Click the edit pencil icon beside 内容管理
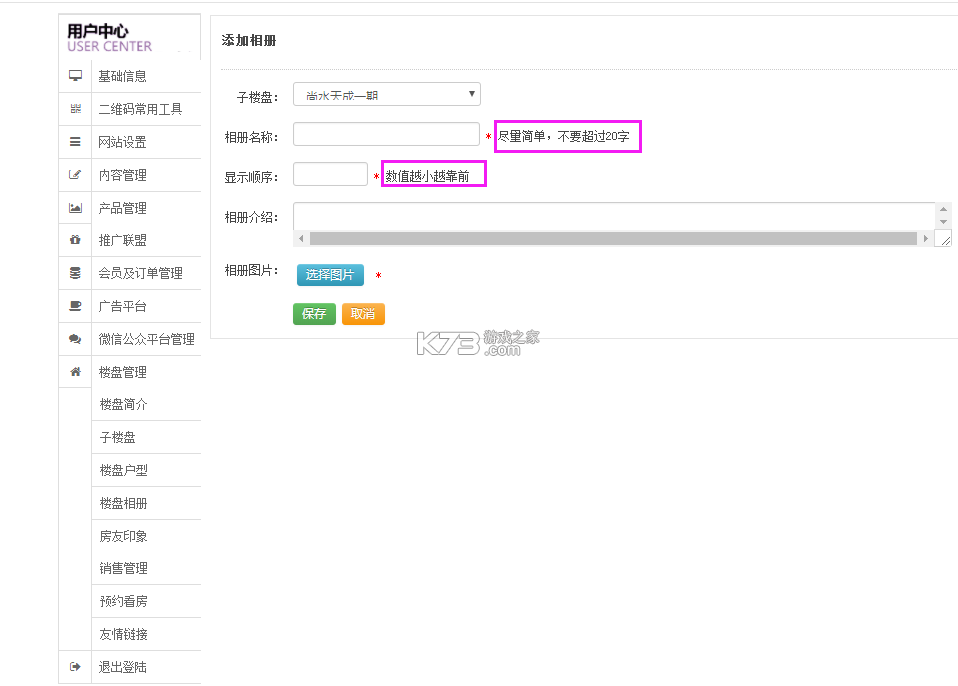Image resolution: width=958 pixels, height=686 pixels. coord(75,175)
